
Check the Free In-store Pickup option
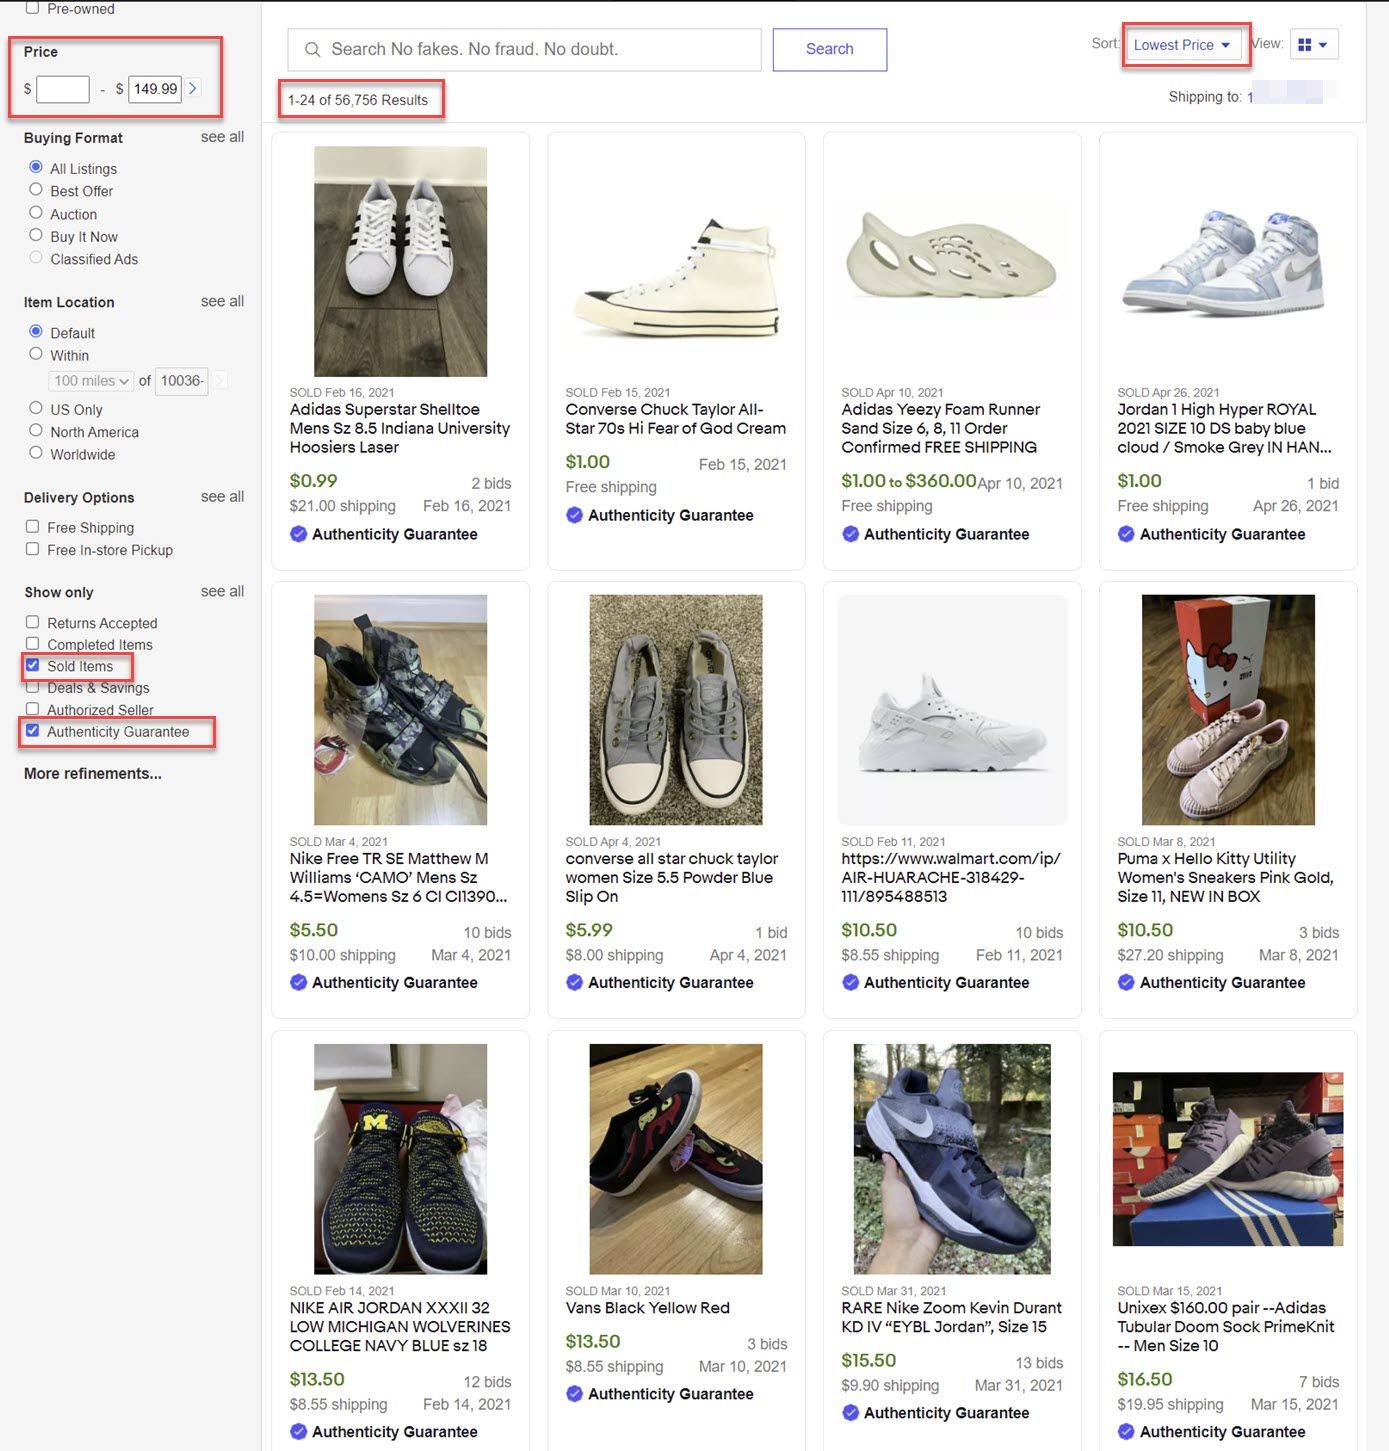pos(33,549)
